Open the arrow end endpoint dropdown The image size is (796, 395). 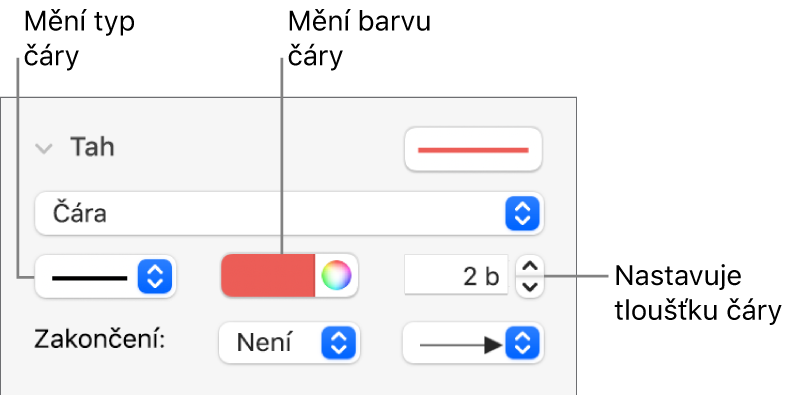click(473, 343)
